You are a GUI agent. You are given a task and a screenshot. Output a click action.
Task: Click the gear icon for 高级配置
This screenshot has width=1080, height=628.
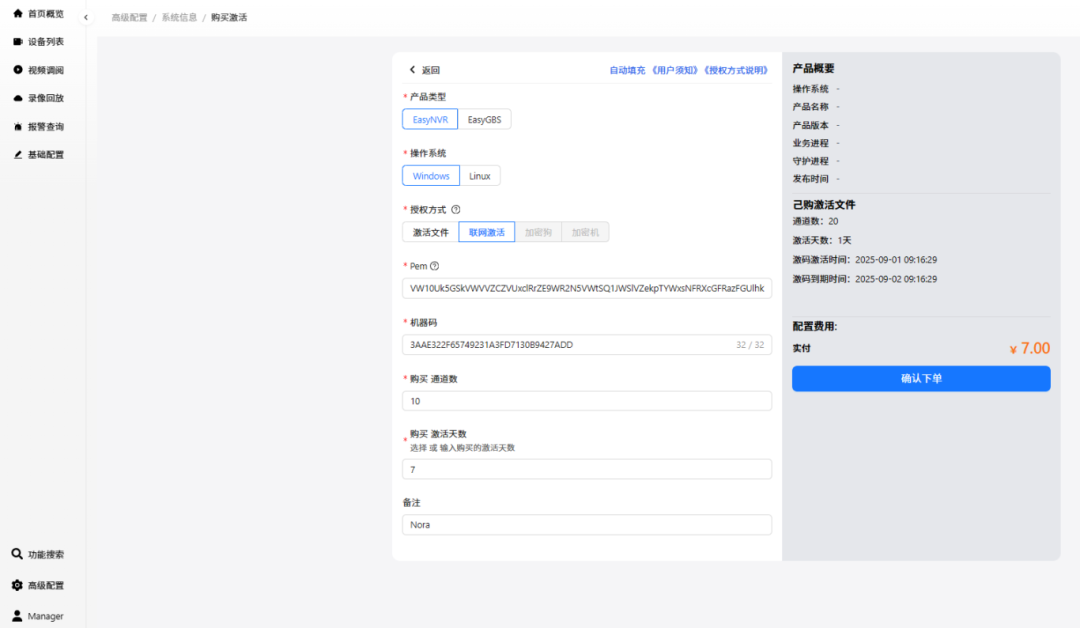17,585
